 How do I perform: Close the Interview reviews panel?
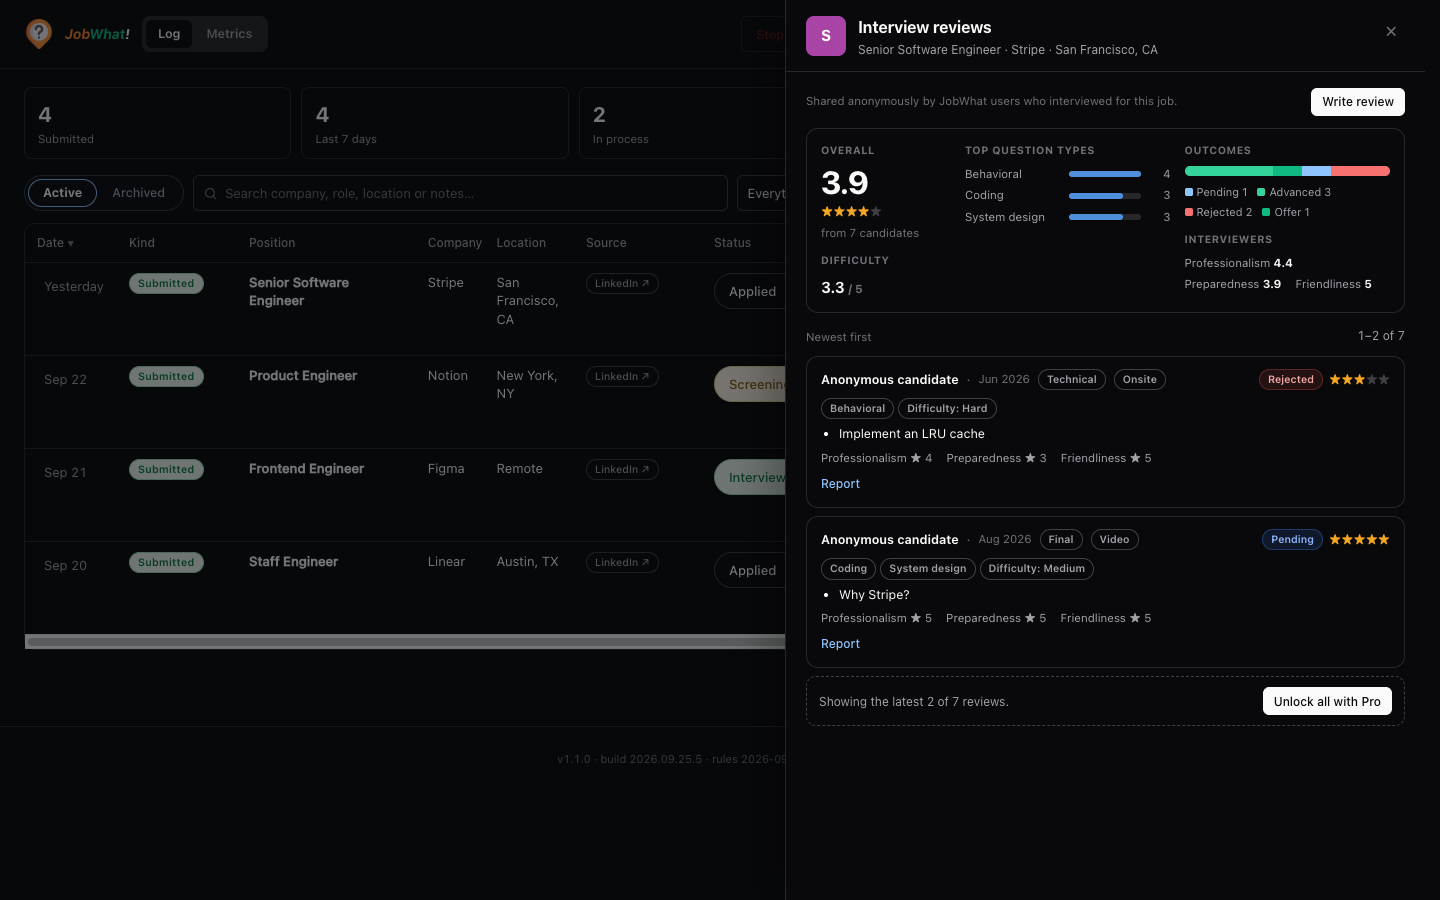1391,32
